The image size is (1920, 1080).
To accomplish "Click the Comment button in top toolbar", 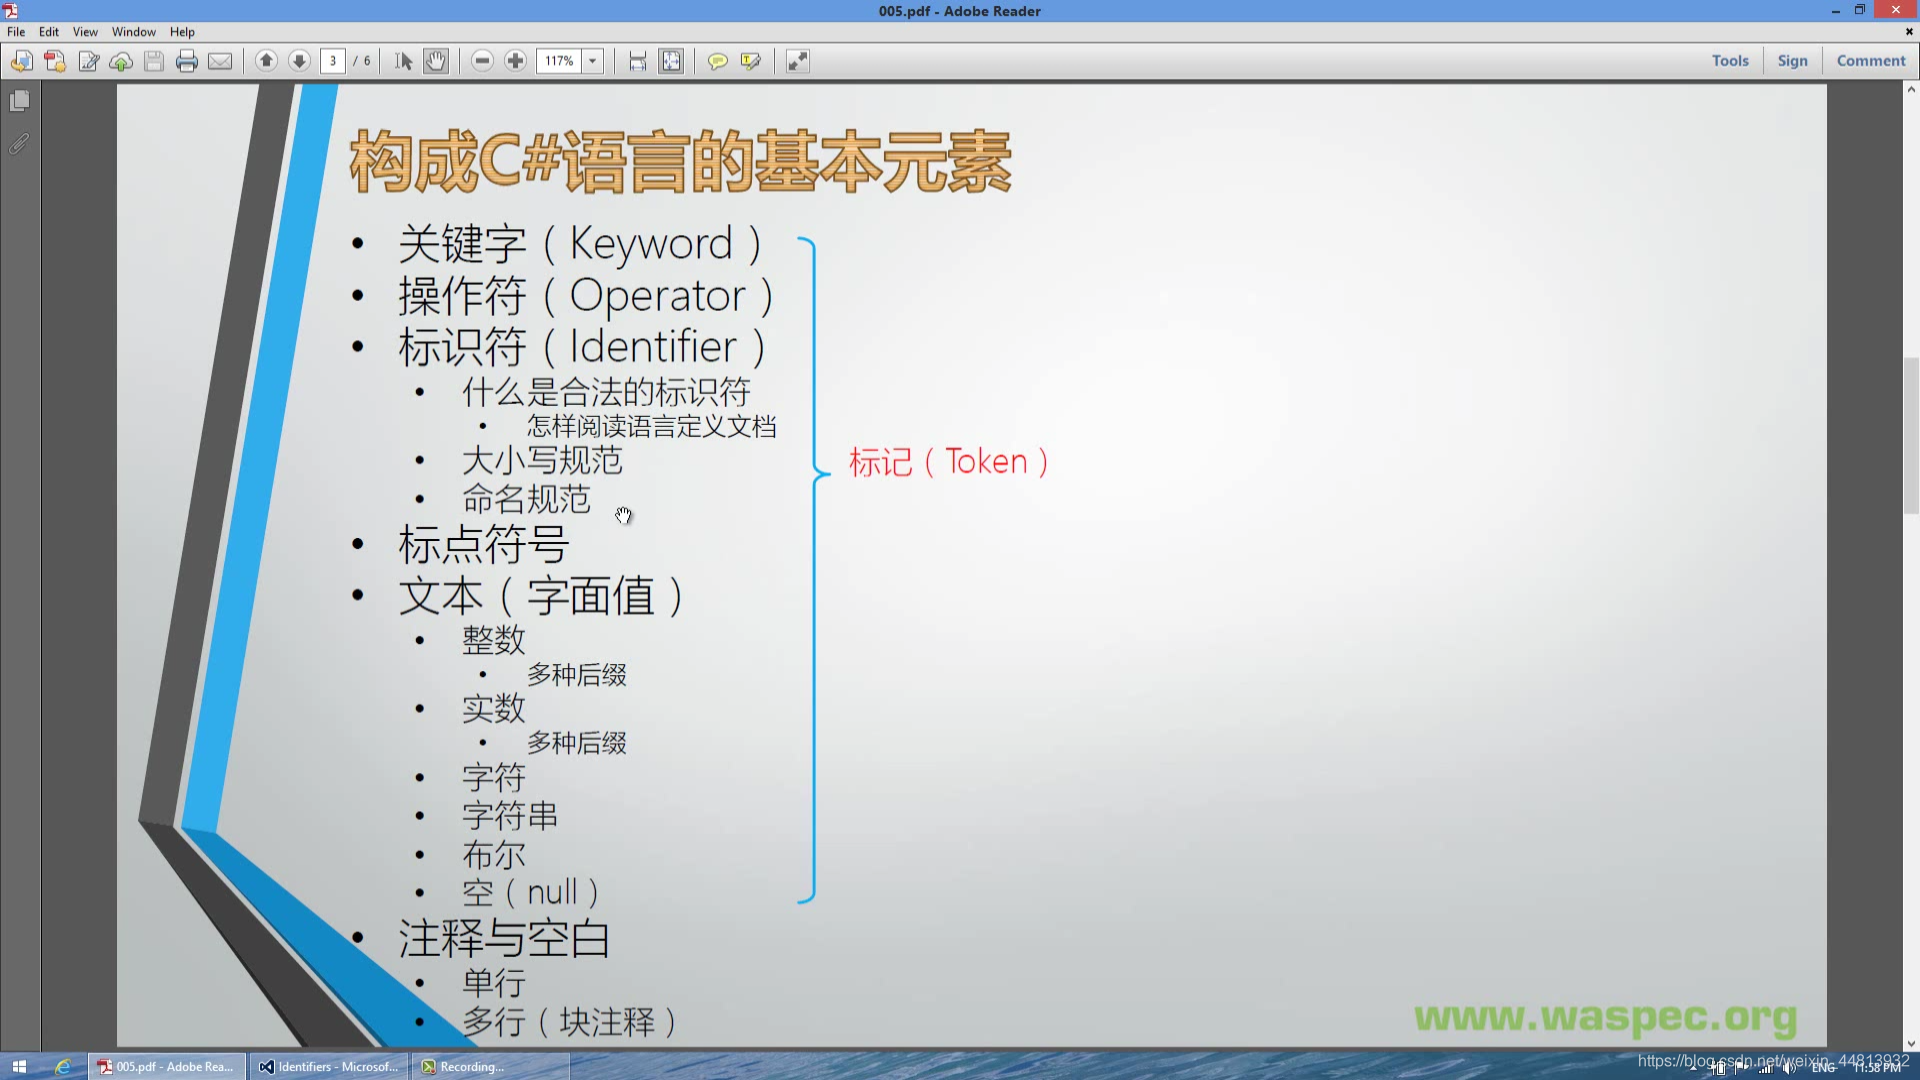I will point(1871,61).
